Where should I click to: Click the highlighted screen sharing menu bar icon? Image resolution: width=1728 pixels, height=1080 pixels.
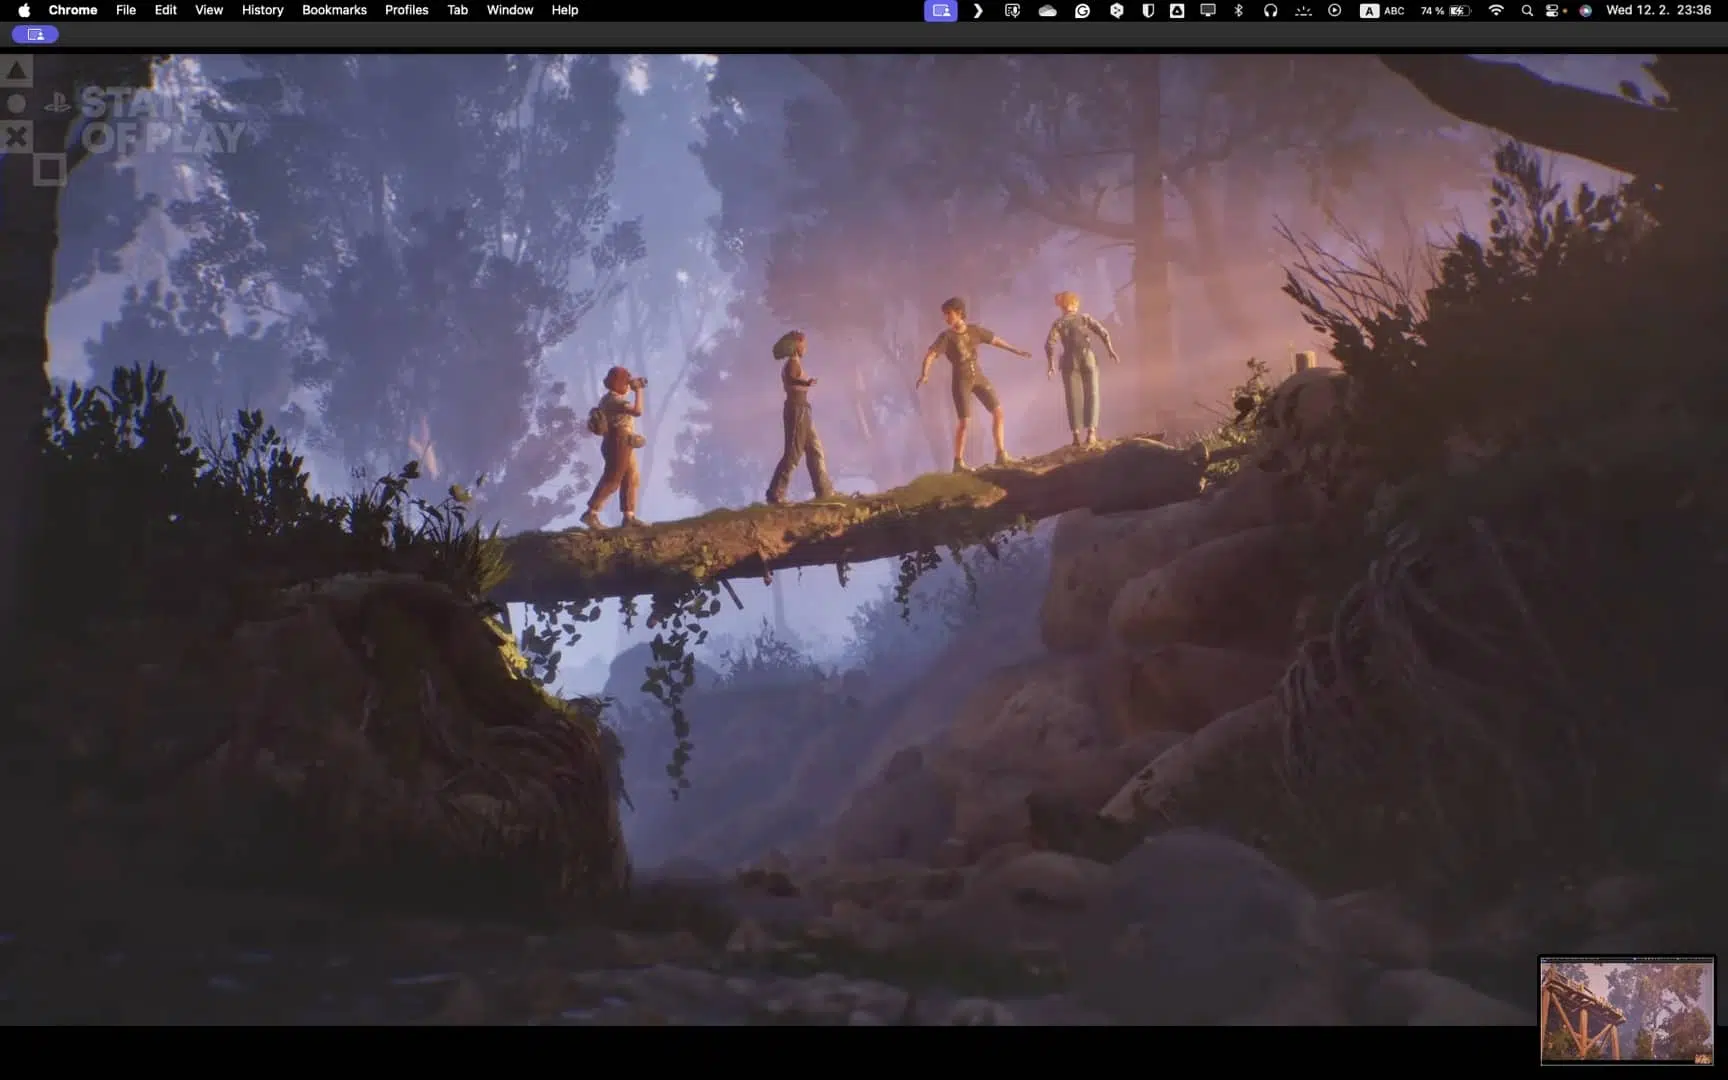940,10
